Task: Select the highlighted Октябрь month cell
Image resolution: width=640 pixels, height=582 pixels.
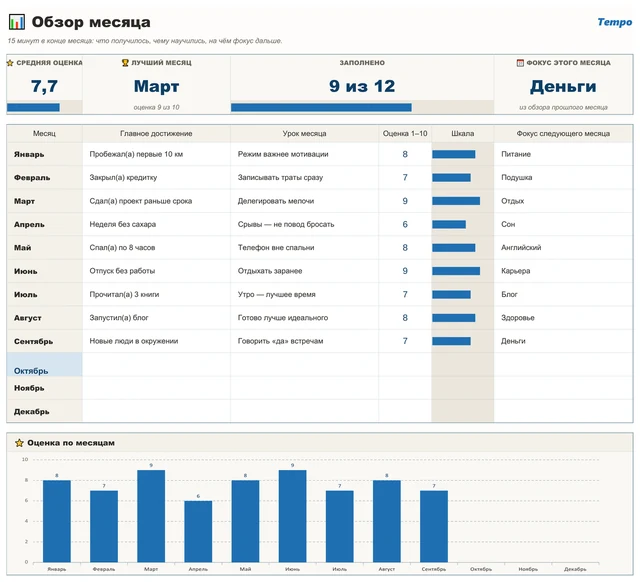Action: coord(44,364)
